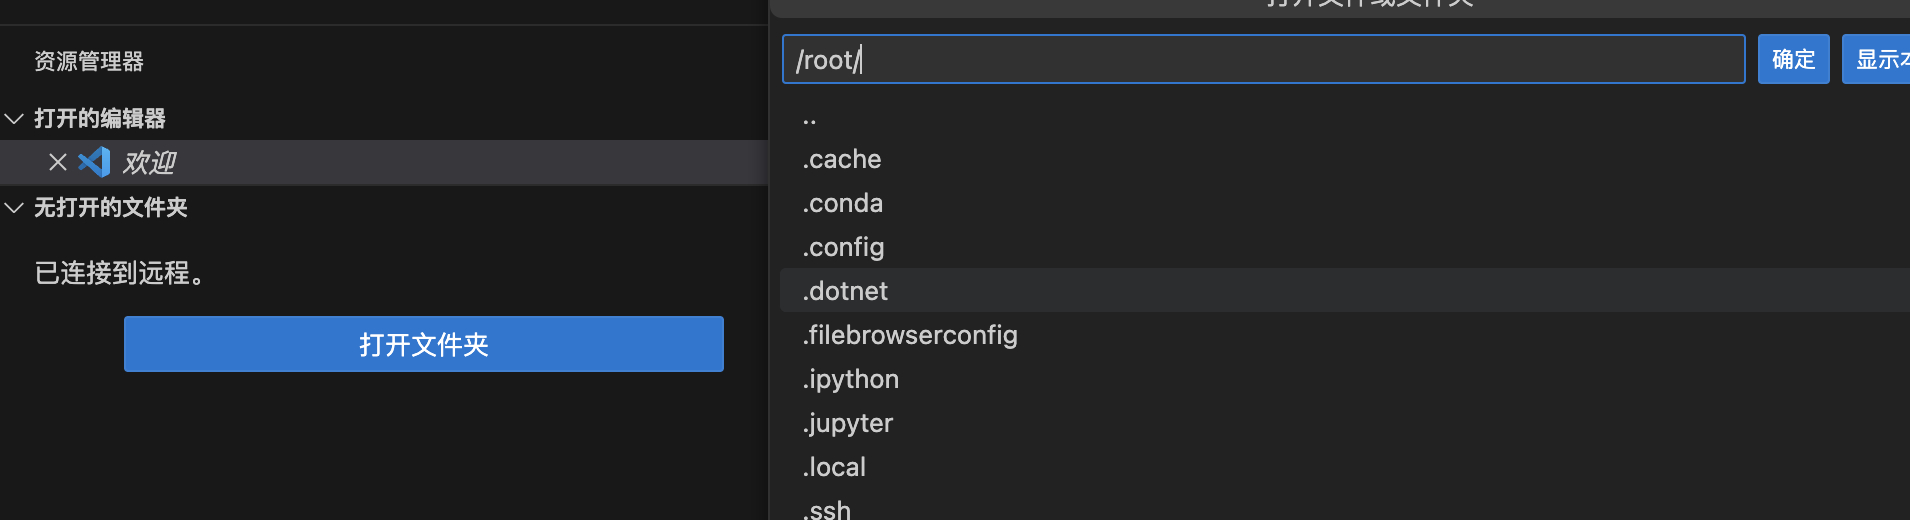Select the .conda folder
This screenshot has width=1910, height=520.
pos(843,204)
